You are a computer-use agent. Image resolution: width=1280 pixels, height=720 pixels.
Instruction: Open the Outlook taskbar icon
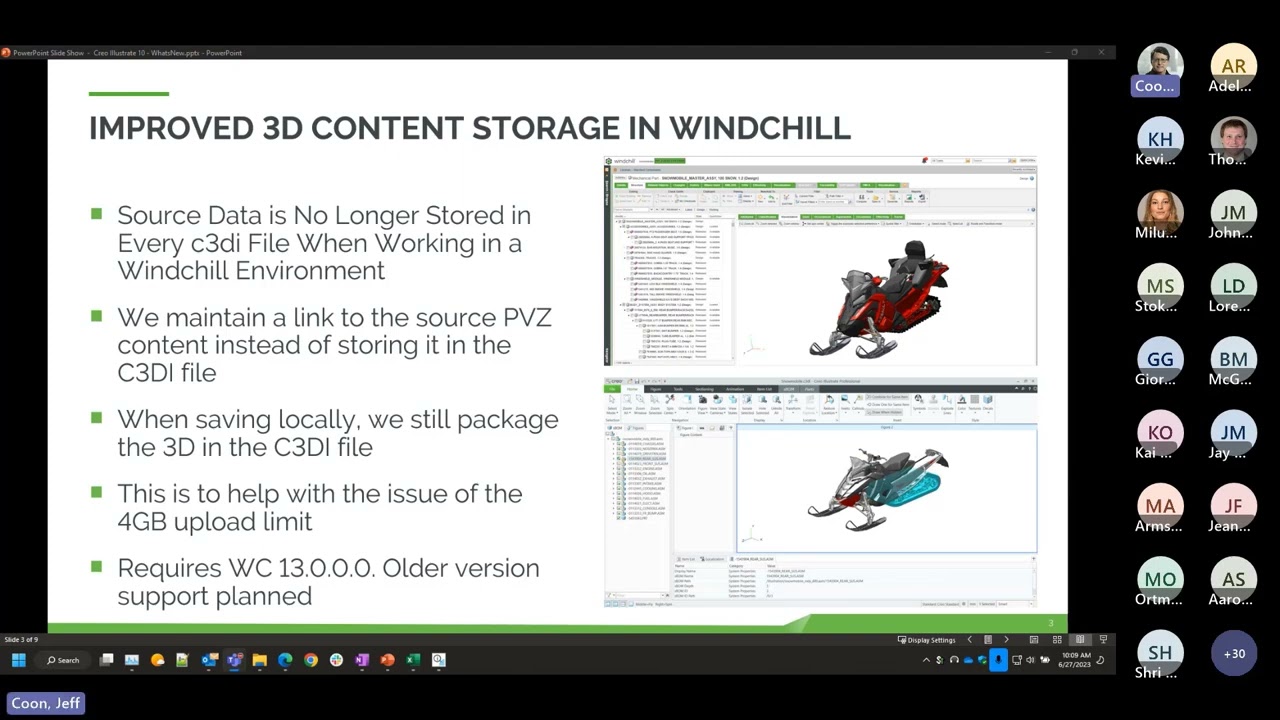tap(208, 660)
